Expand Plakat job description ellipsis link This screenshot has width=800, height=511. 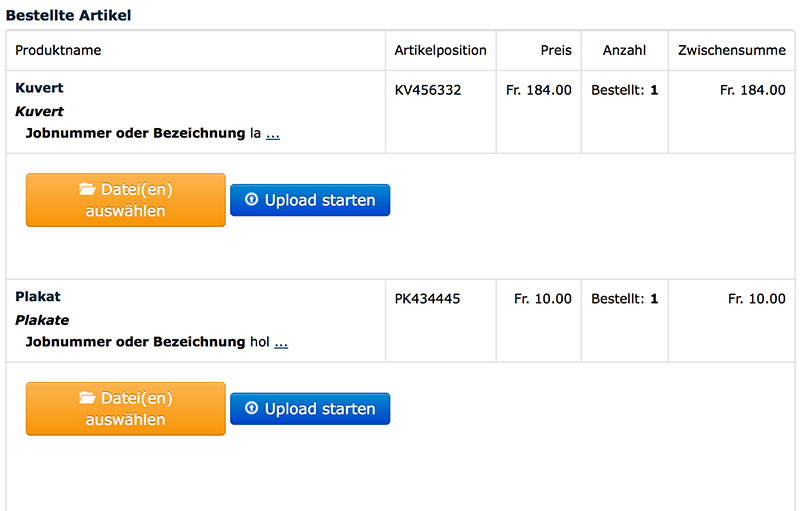click(281, 343)
